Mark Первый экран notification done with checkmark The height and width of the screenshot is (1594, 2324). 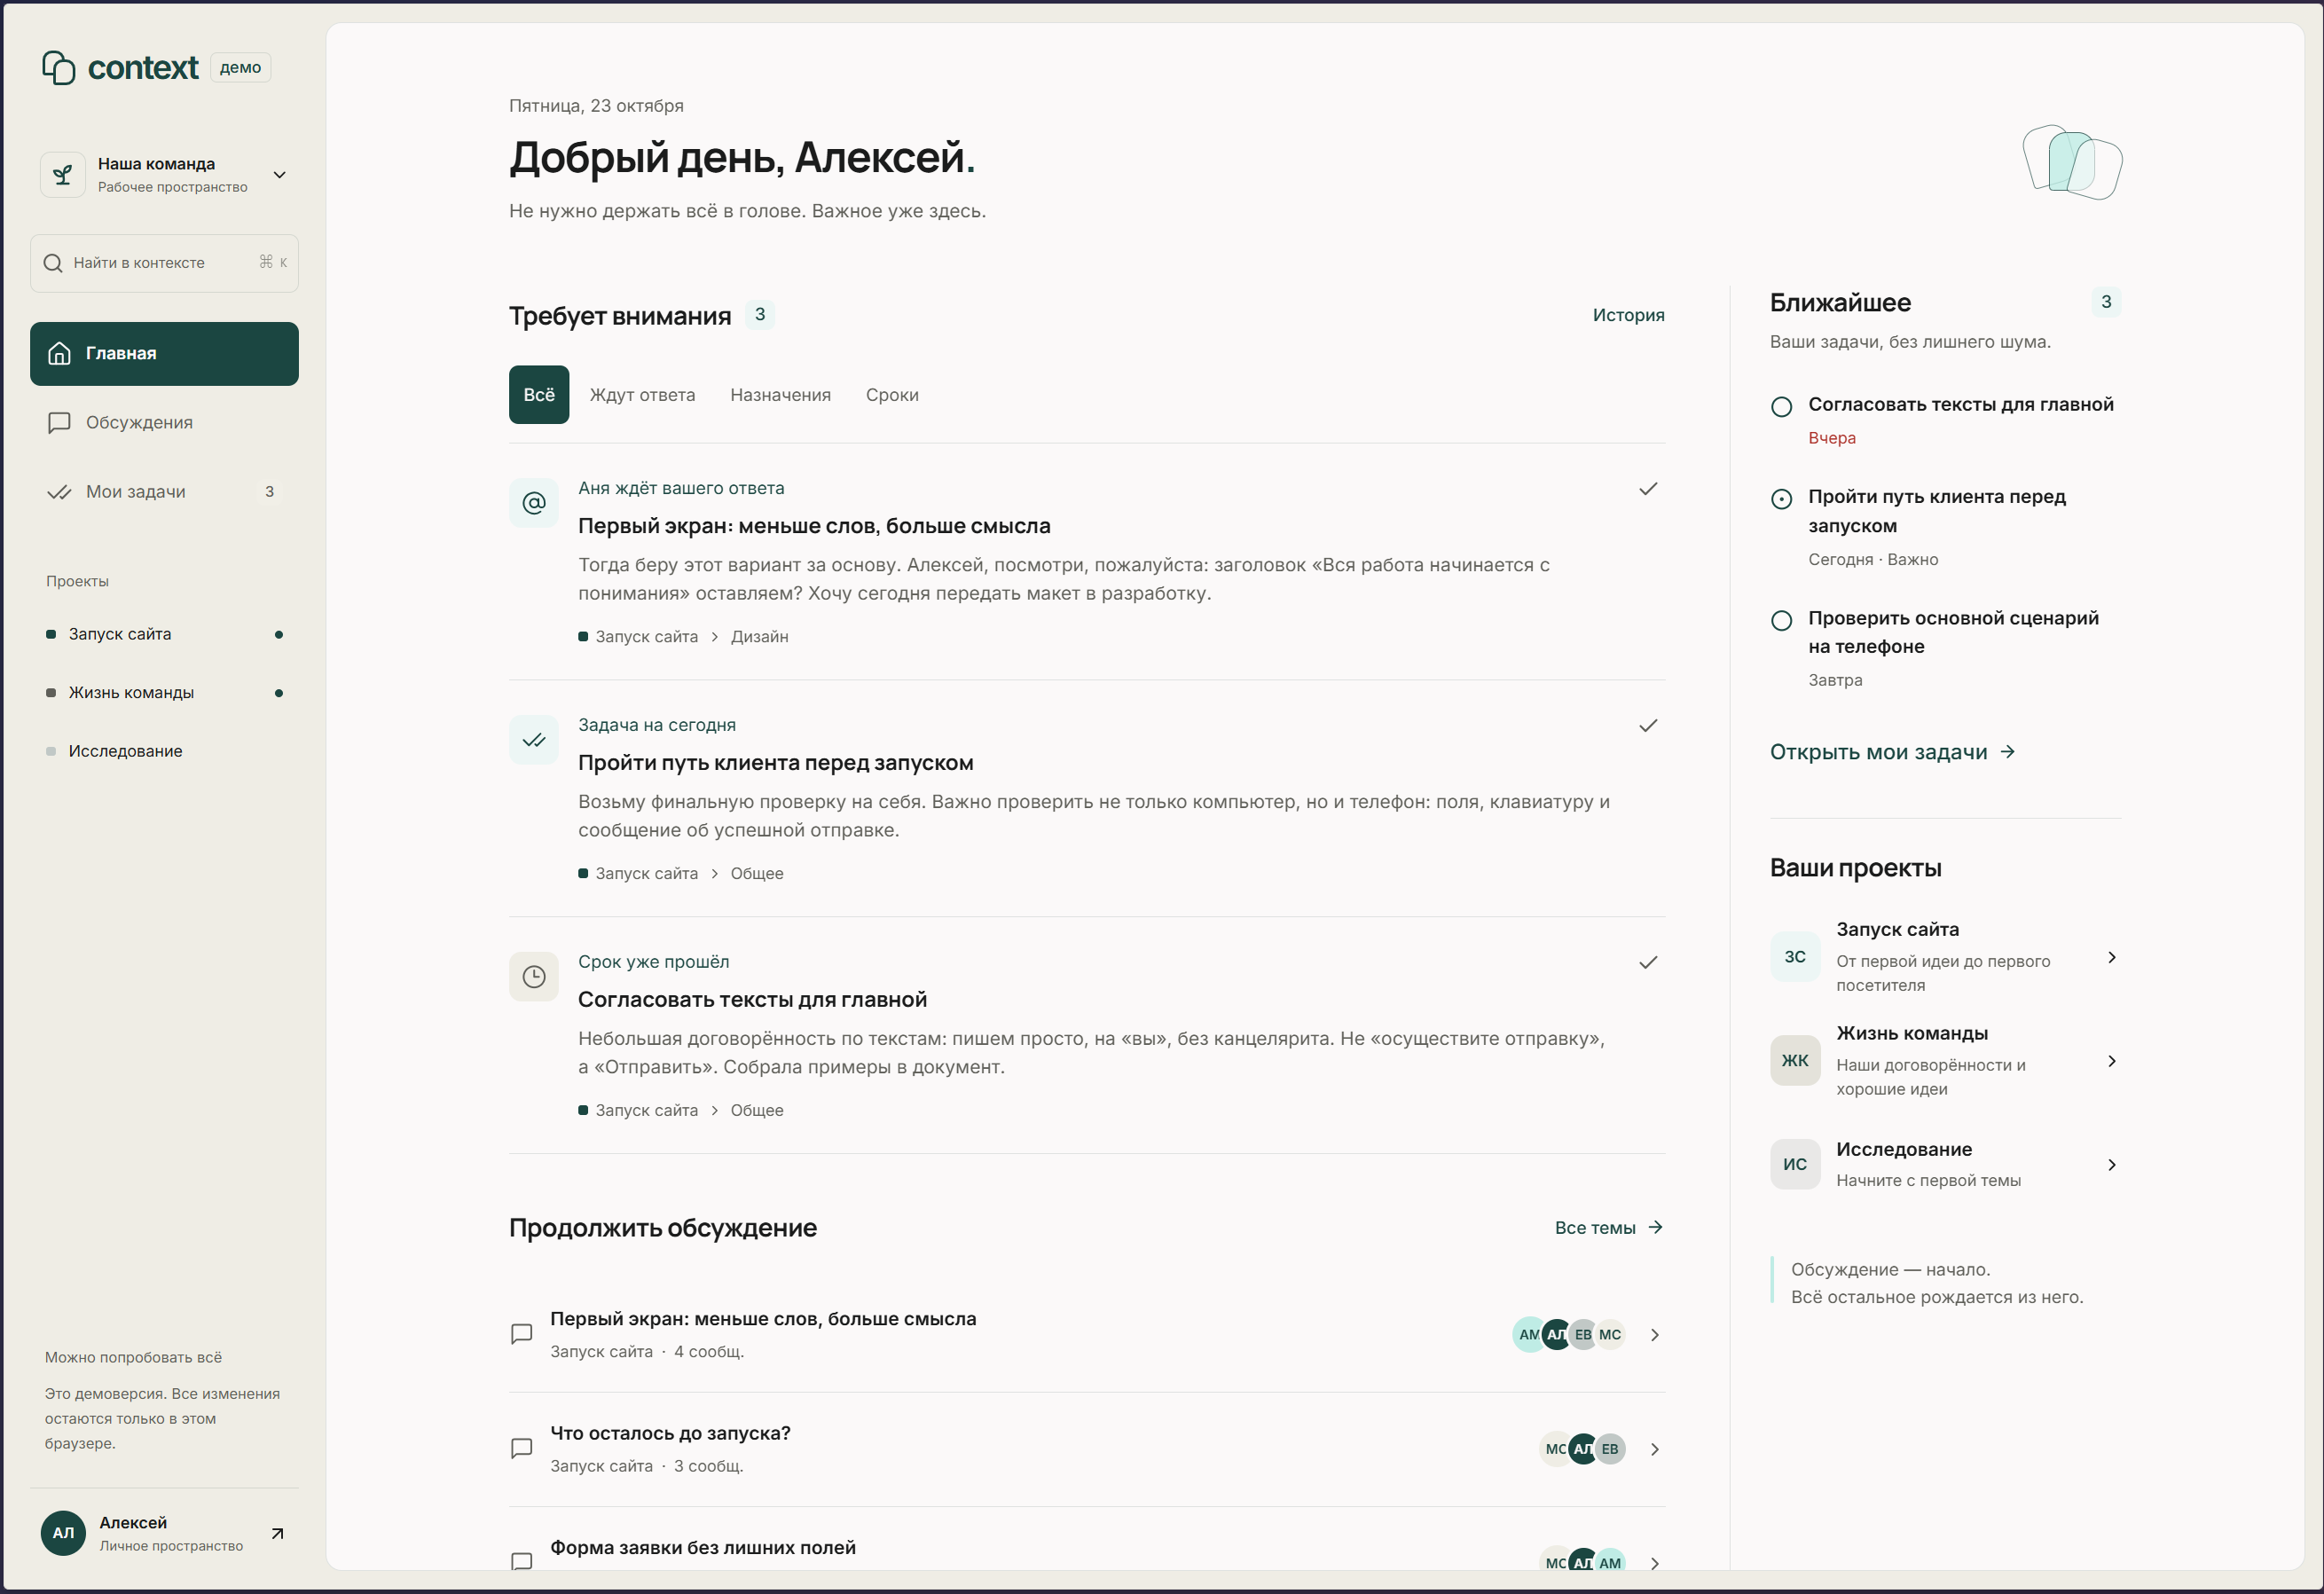[1648, 489]
